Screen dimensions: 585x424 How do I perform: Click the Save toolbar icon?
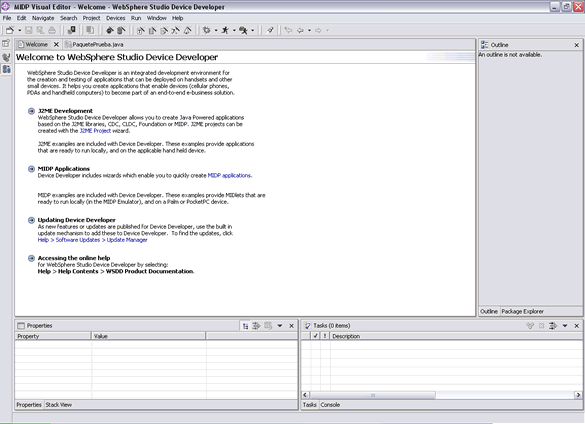coord(29,30)
